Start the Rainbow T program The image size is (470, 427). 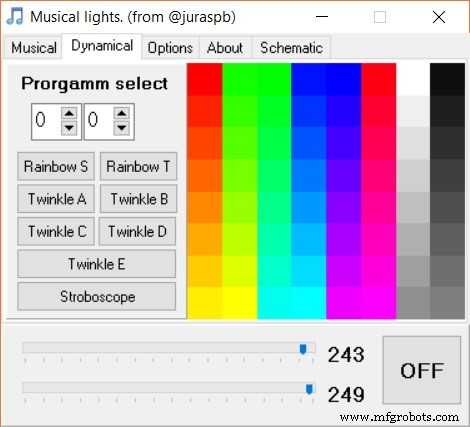coord(138,166)
